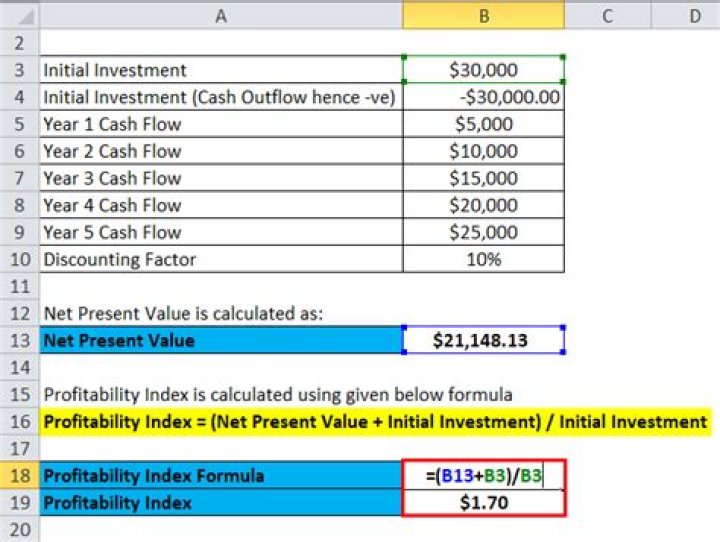This screenshot has width=720, height=542.
Task: Click the blue 'Net Present Value' label cell
Action: pyautogui.click(x=221, y=340)
